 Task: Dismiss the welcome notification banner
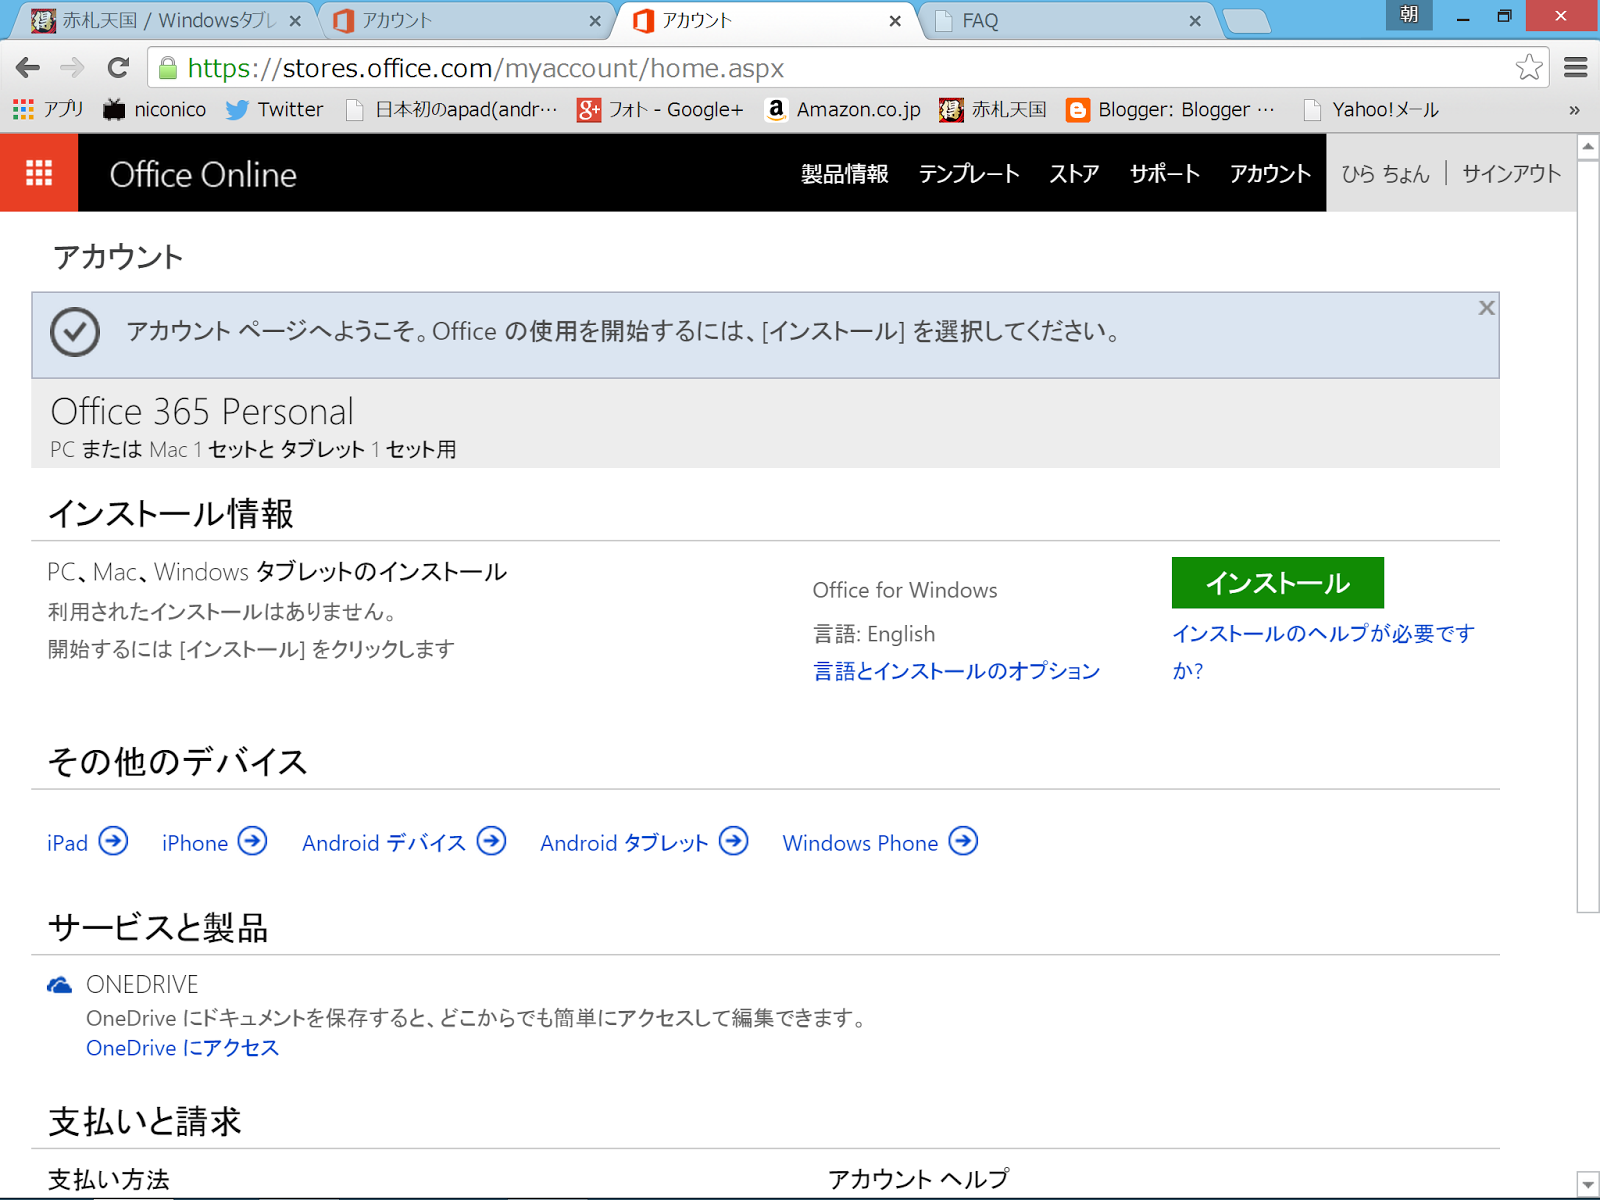[1486, 308]
